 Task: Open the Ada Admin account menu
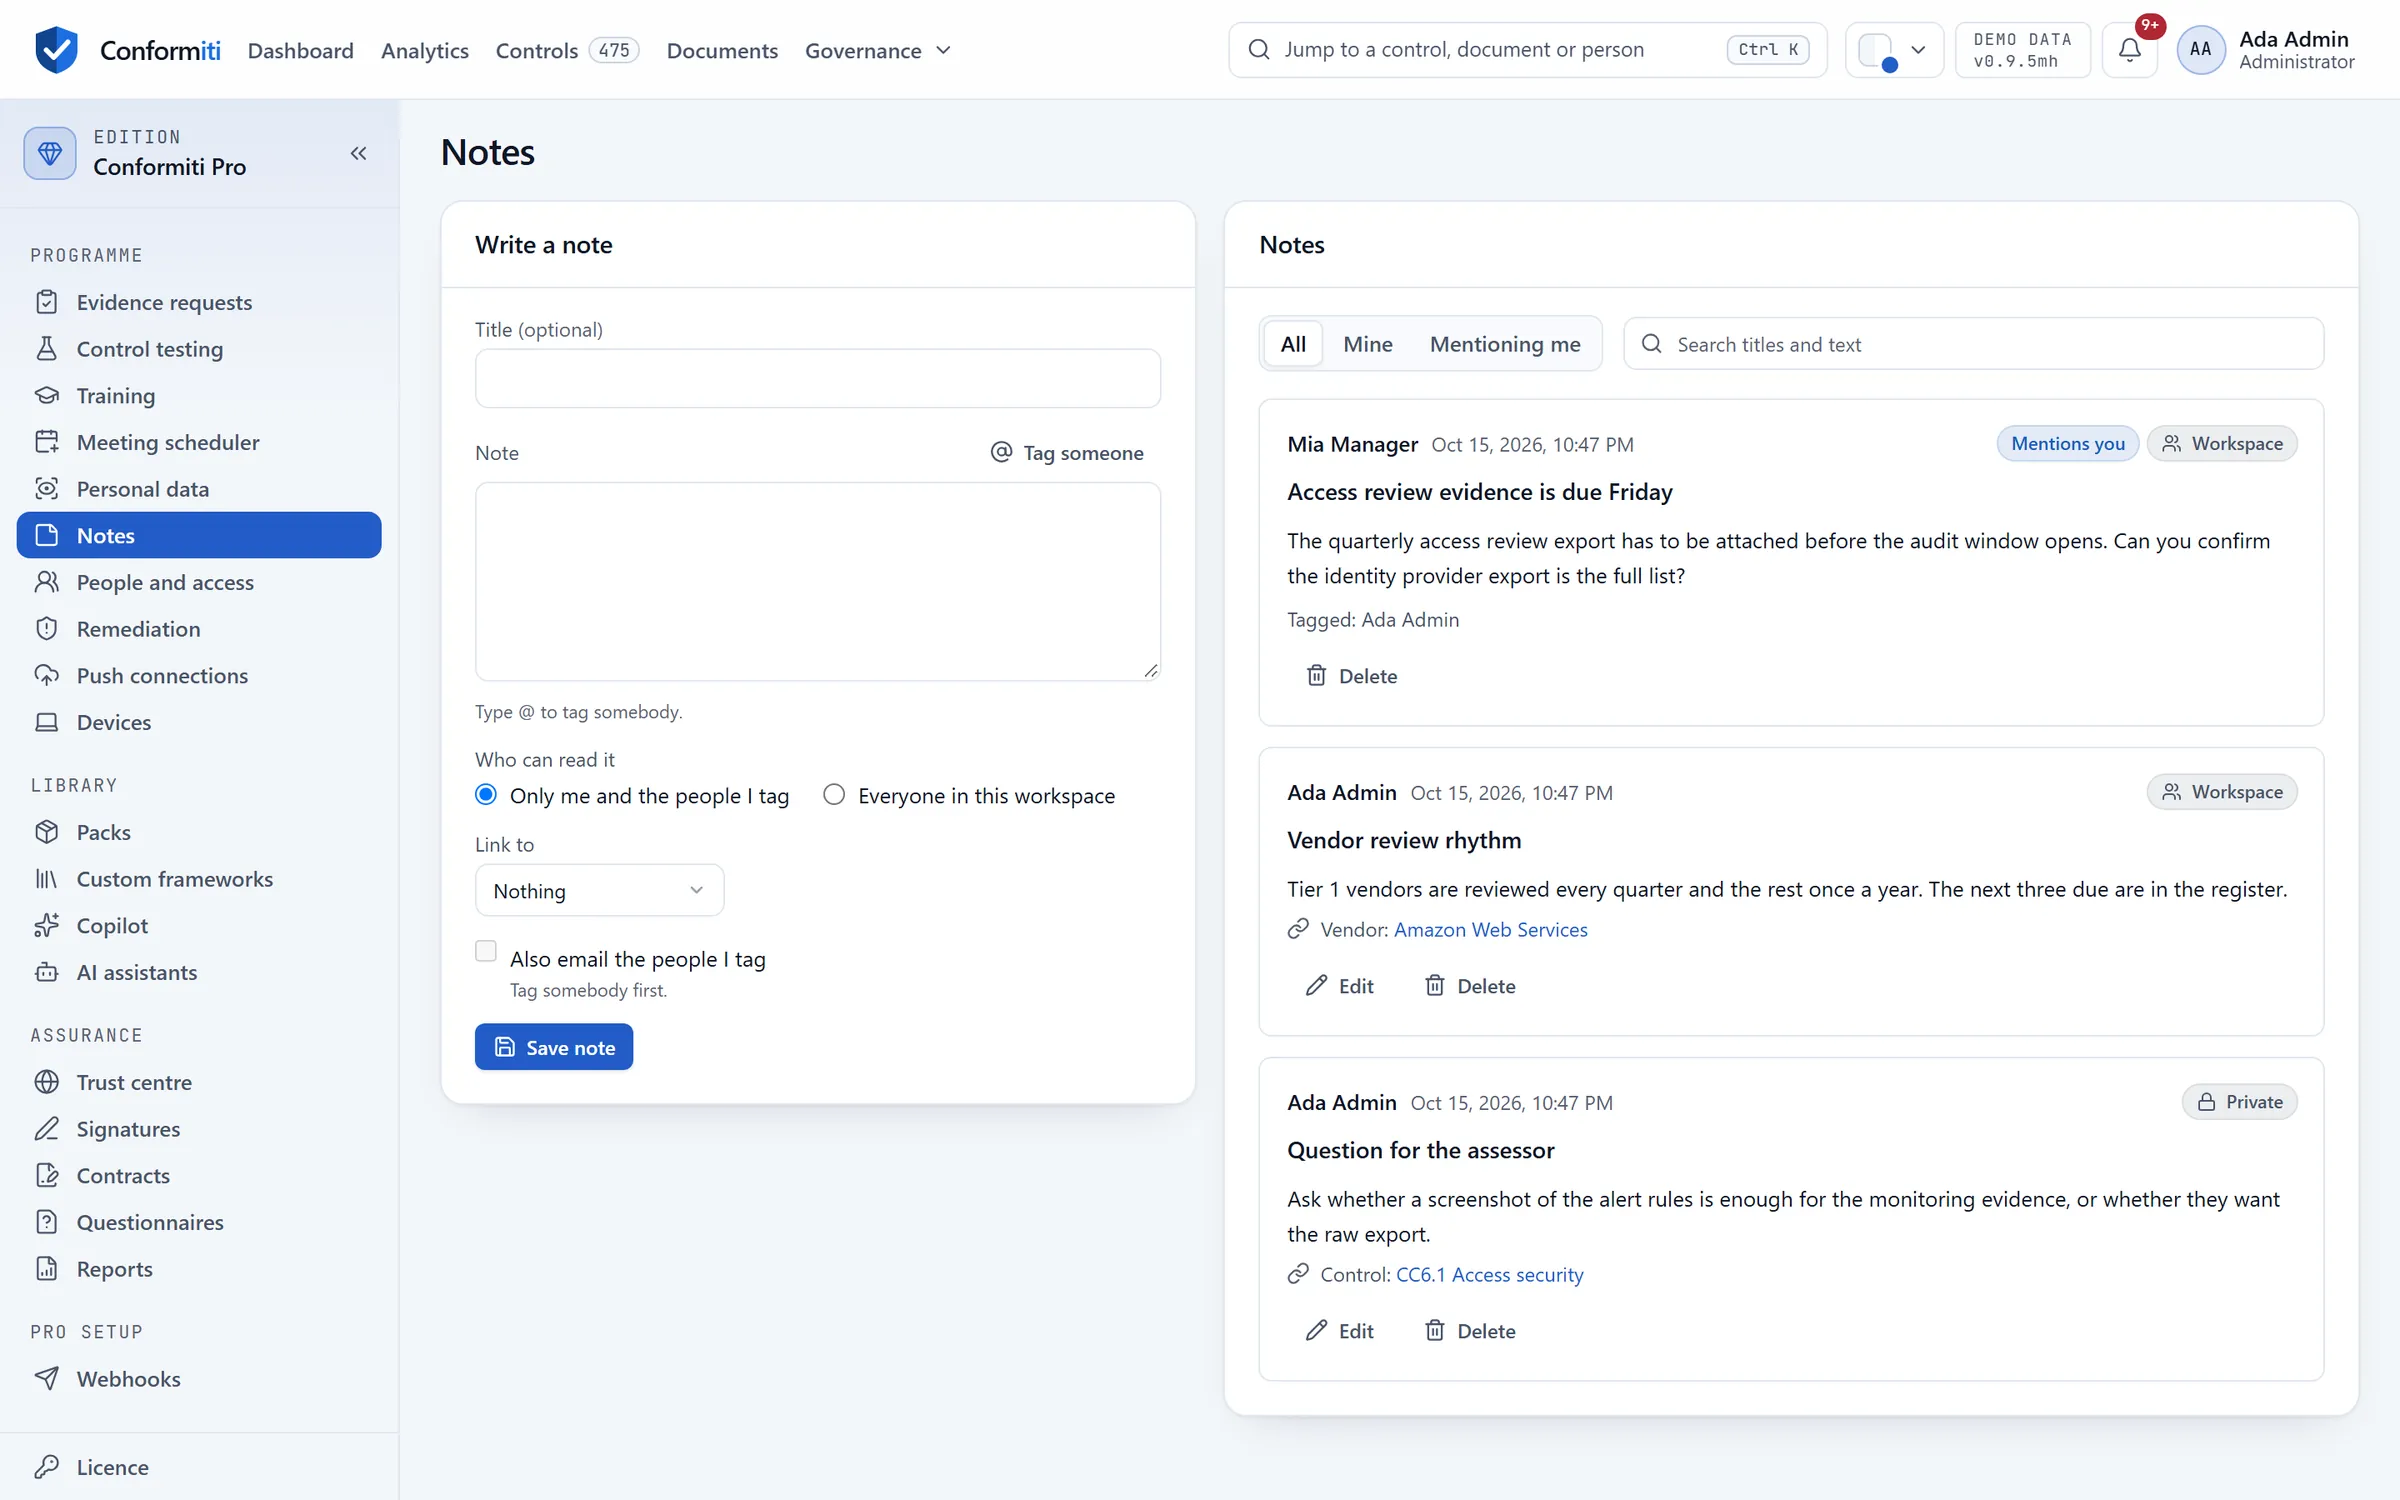(x=2267, y=50)
